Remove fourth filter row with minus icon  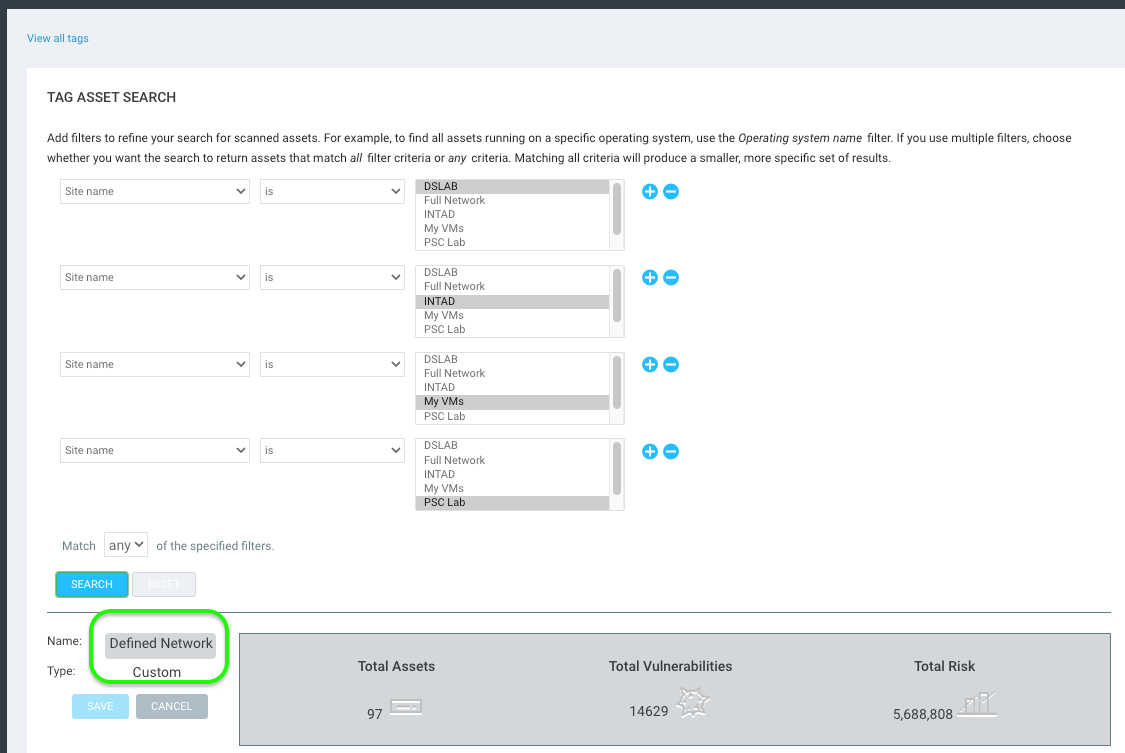point(671,451)
